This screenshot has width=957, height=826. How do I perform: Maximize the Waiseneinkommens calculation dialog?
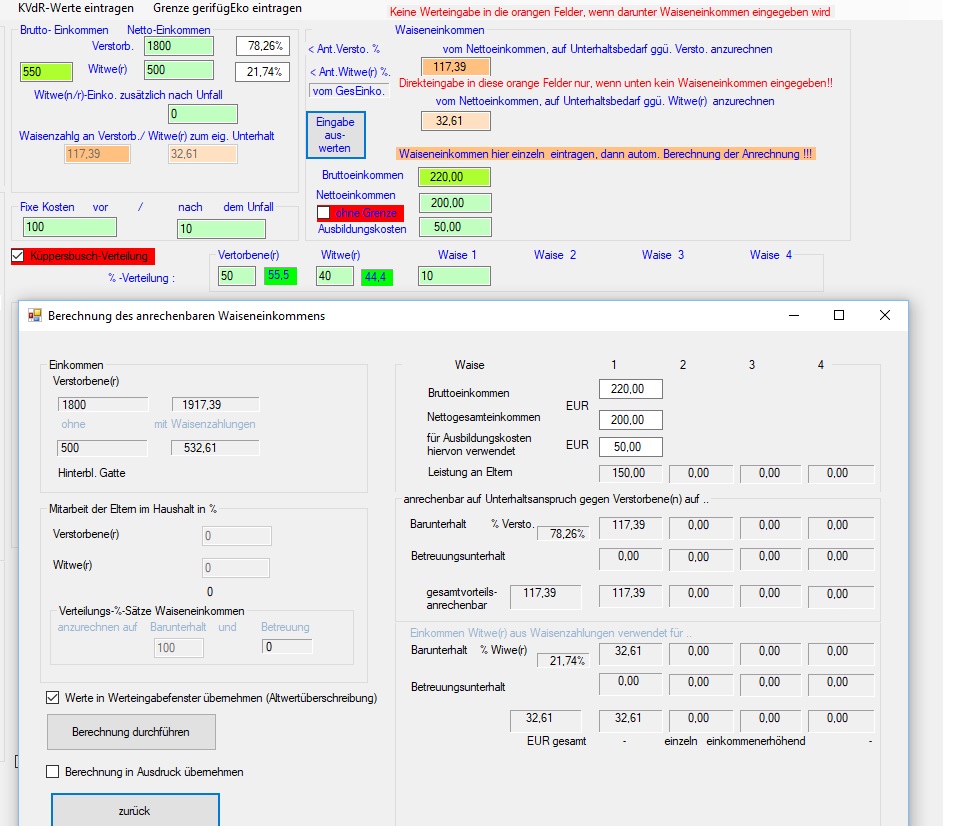point(839,315)
